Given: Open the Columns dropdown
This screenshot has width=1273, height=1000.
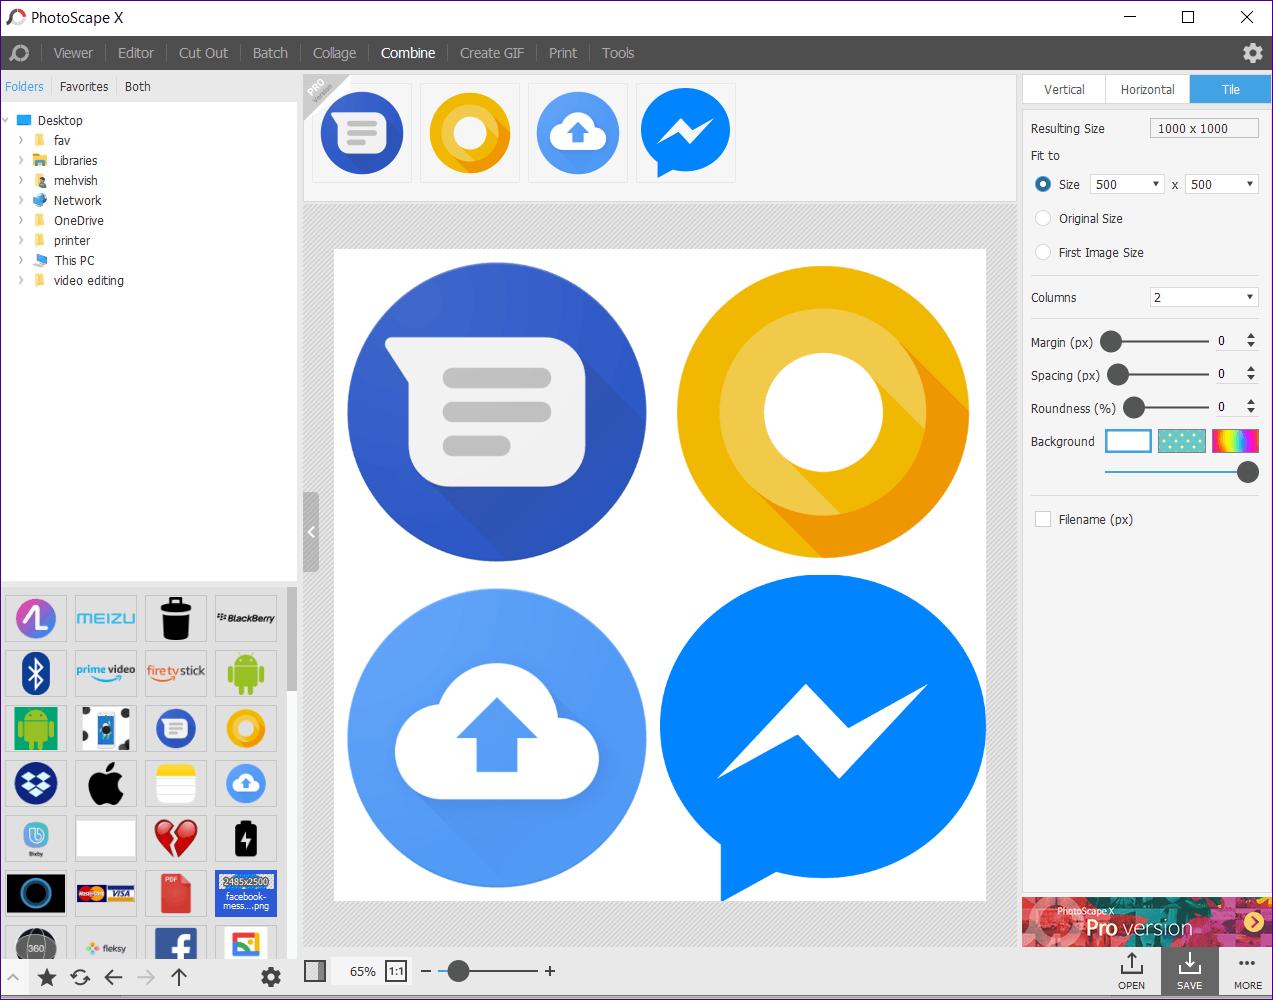Looking at the screenshot, I should point(1204,297).
